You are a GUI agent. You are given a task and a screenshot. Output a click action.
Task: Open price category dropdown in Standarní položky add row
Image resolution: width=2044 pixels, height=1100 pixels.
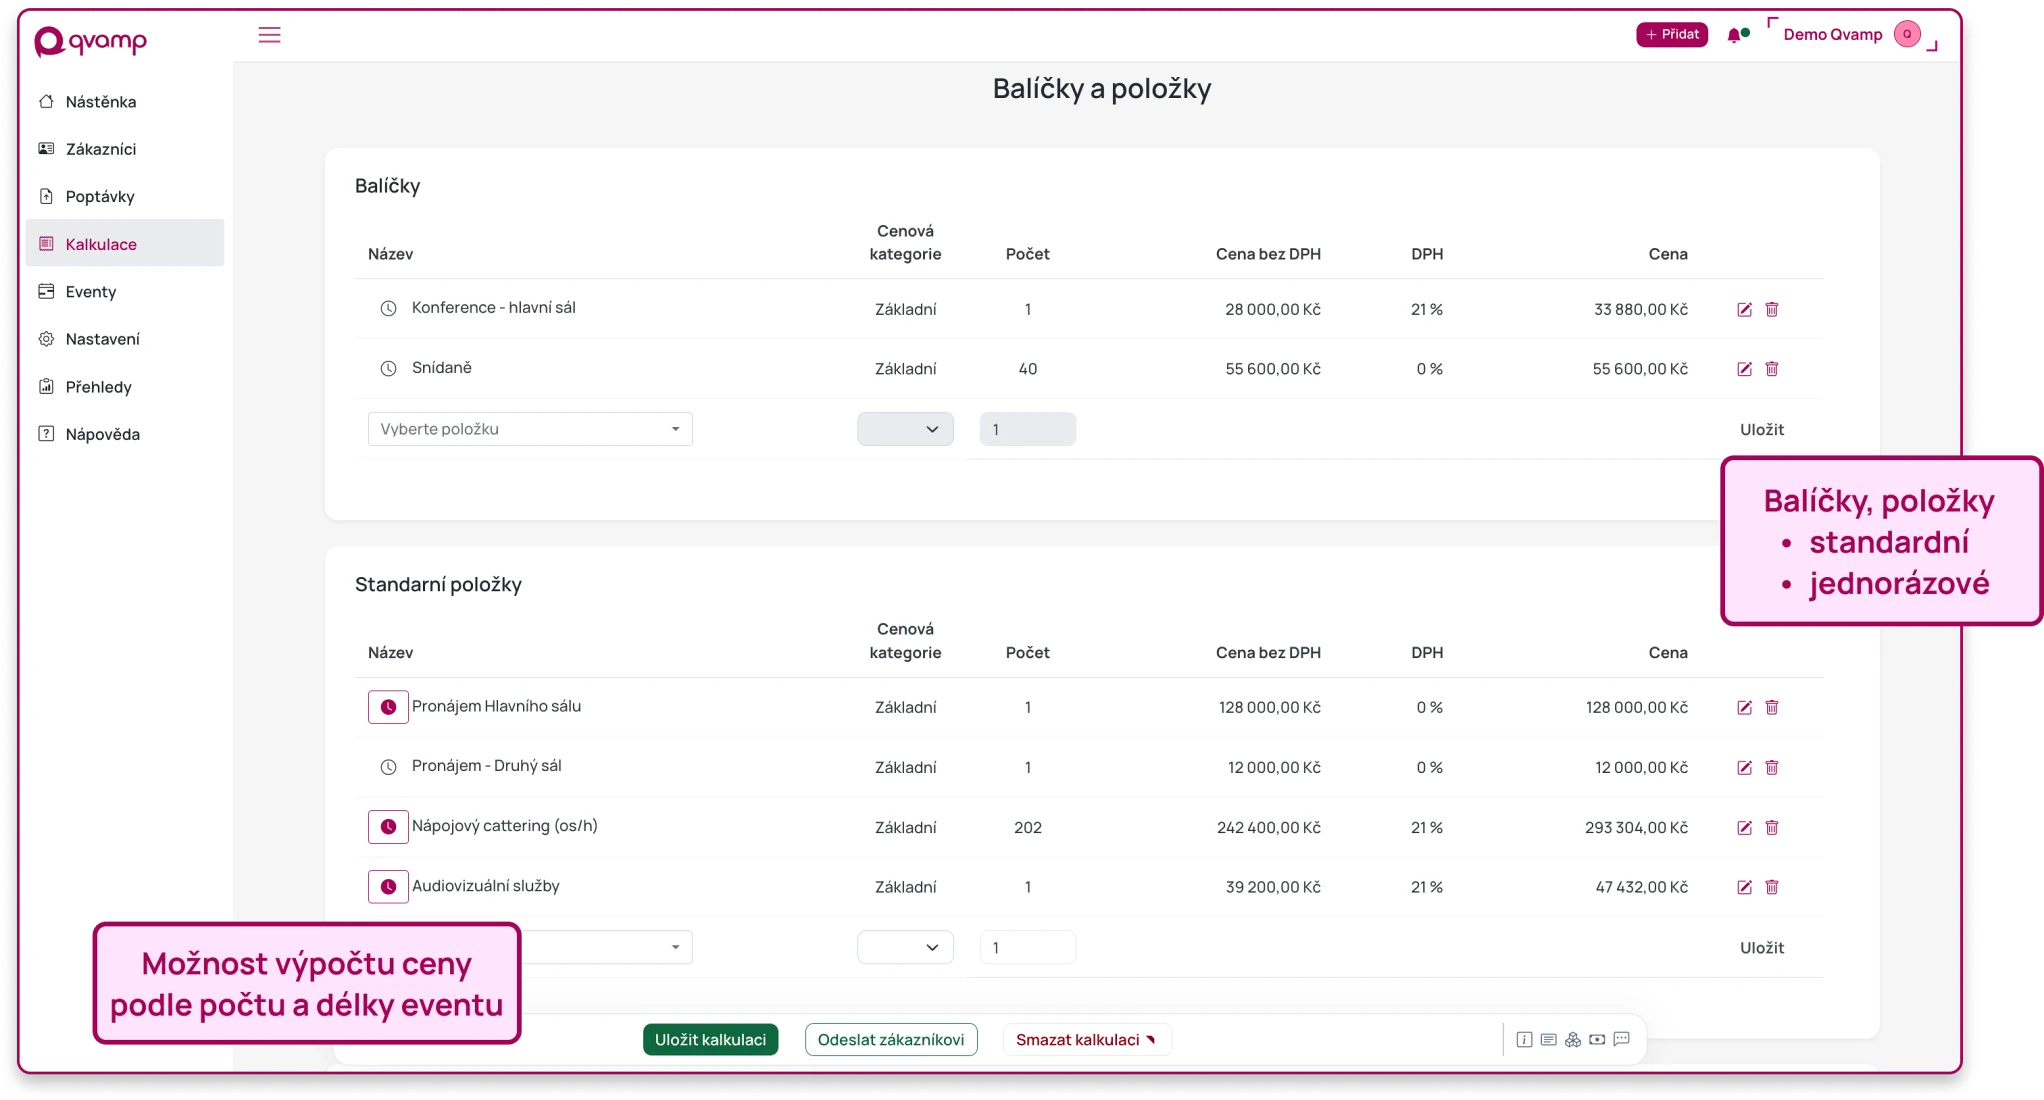tap(905, 947)
